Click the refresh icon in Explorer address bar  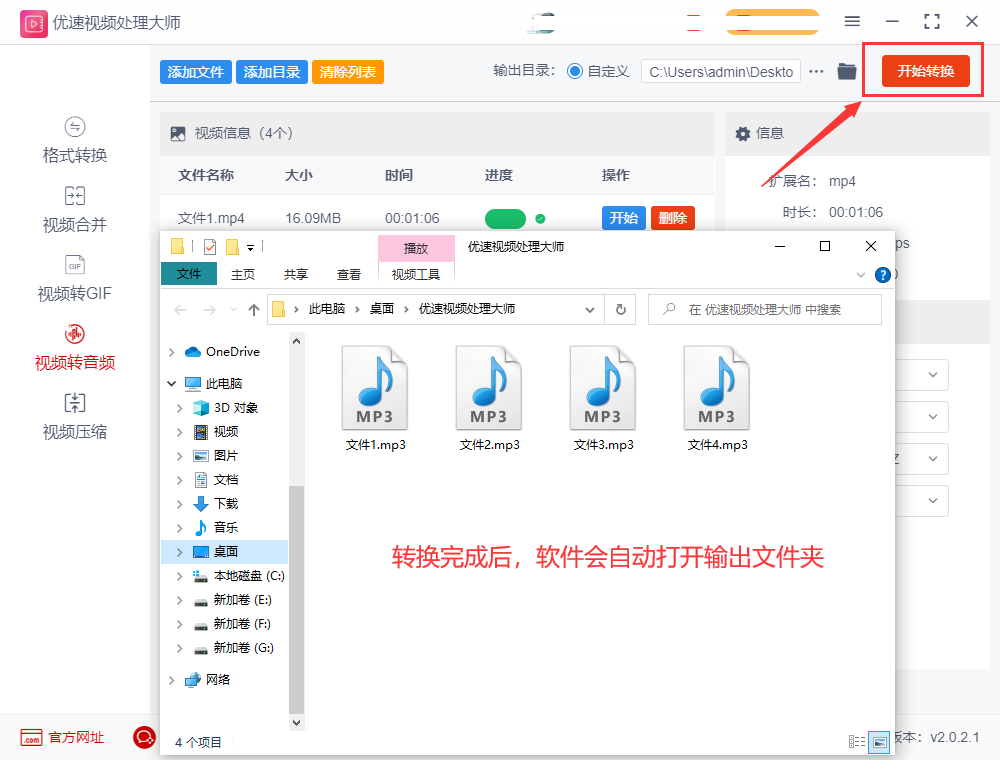620,309
